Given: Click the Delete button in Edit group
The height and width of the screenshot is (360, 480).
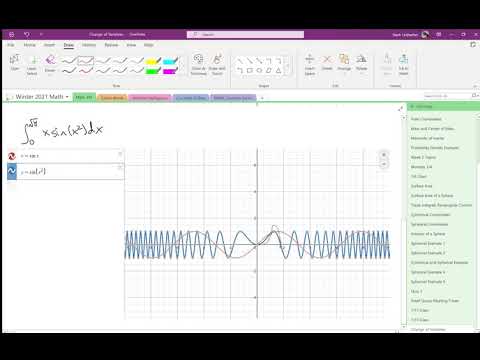Looking at the screenshot, I should coord(327,63).
